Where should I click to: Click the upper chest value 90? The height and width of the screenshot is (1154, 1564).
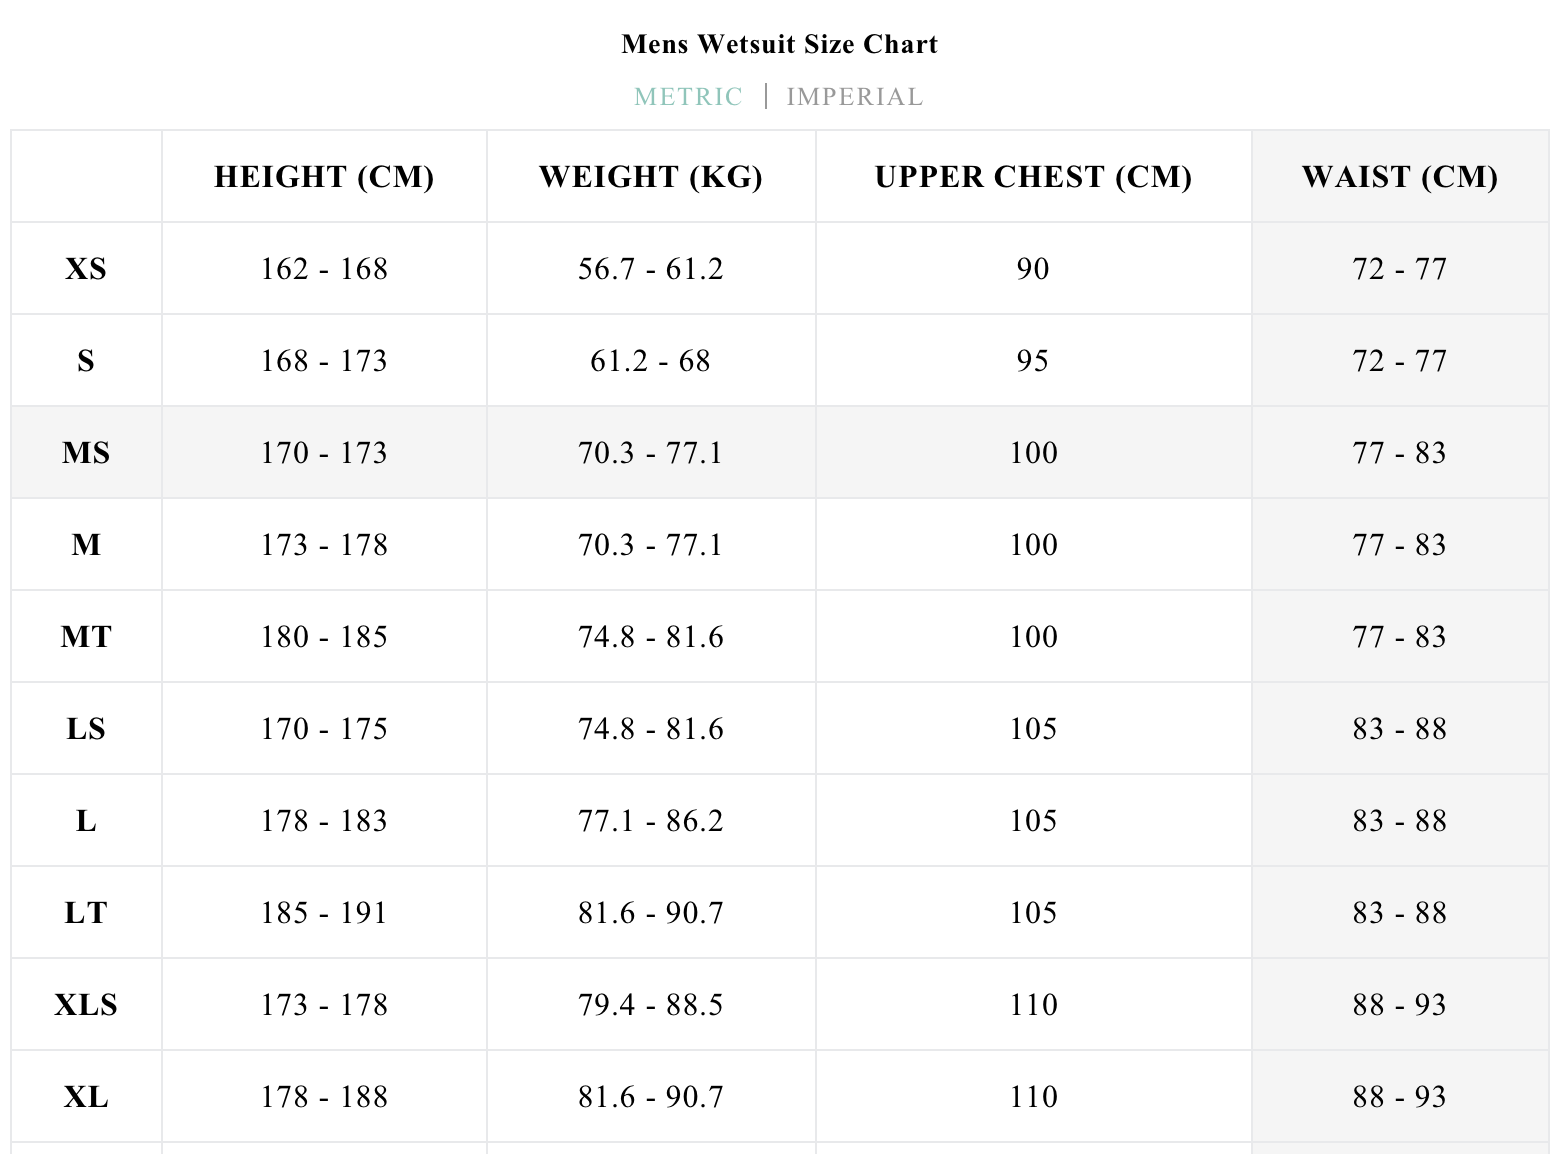pyautogui.click(x=1033, y=269)
